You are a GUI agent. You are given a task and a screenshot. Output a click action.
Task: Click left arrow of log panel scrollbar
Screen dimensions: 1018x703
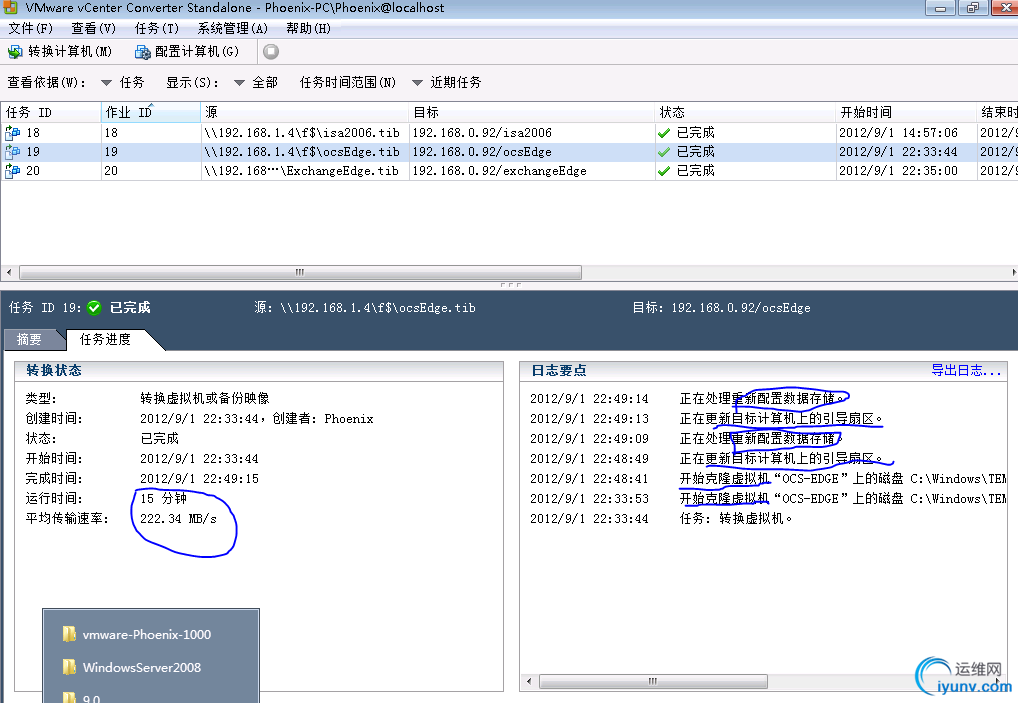click(x=529, y=681)
